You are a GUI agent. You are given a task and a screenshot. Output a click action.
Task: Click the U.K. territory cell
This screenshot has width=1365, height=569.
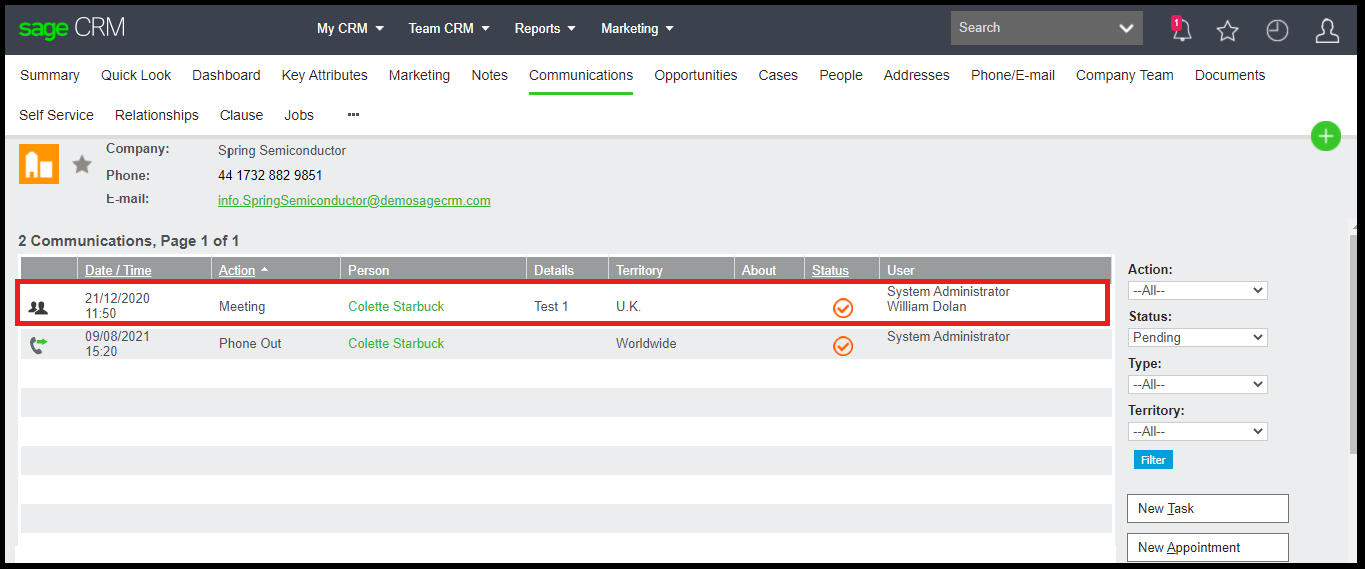point(628,306)
